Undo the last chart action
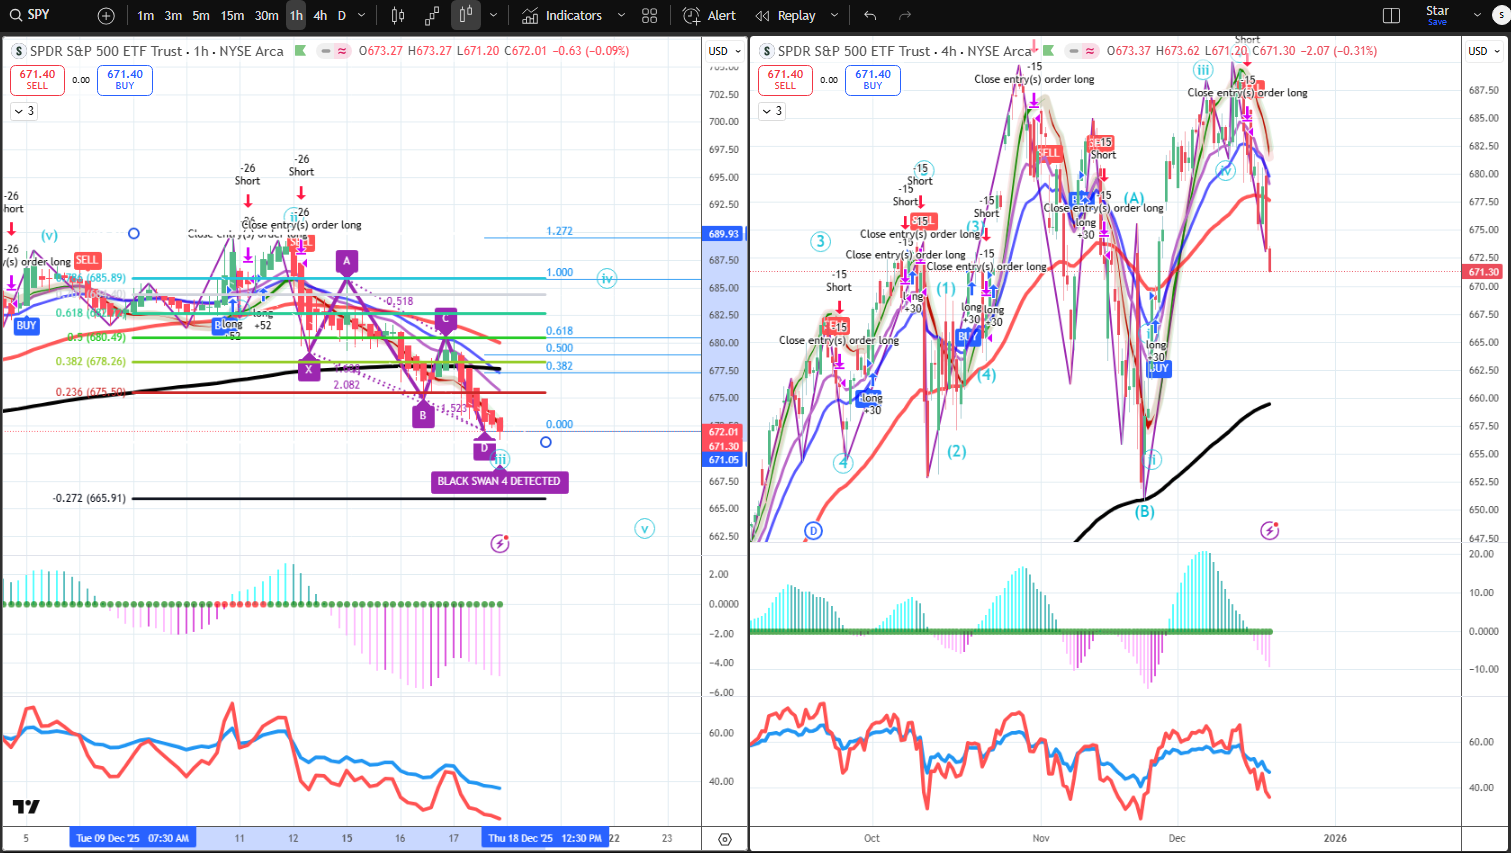 870,16
